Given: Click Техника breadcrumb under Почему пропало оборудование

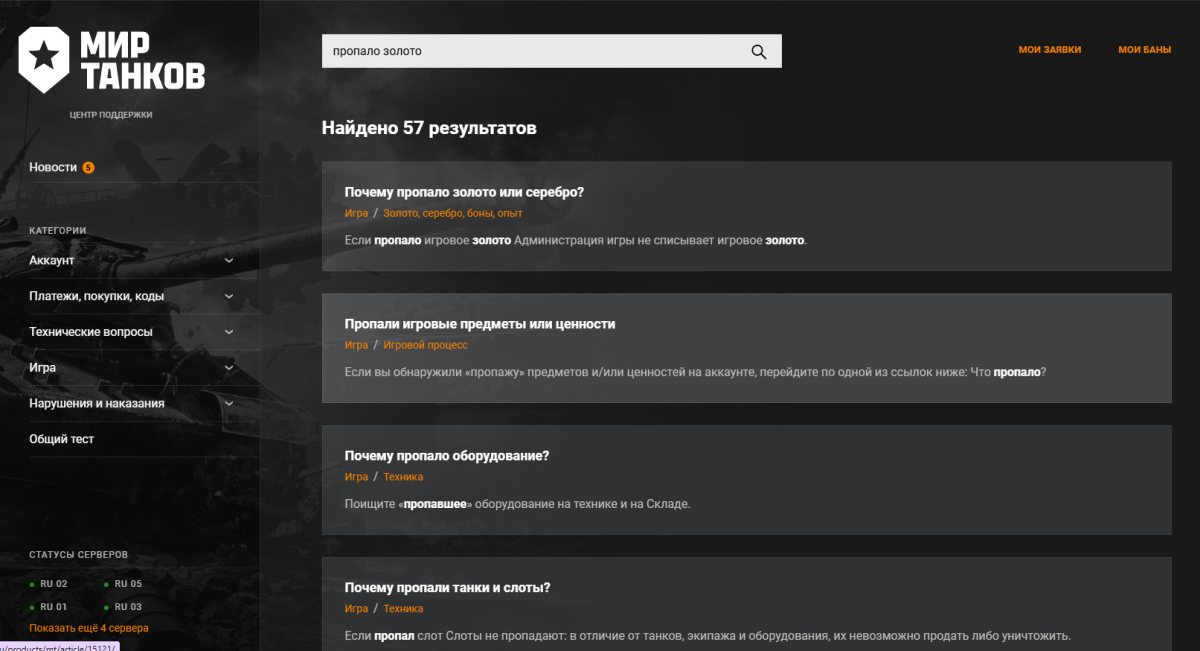Looking at the screenshot, I should coord(403,477).
